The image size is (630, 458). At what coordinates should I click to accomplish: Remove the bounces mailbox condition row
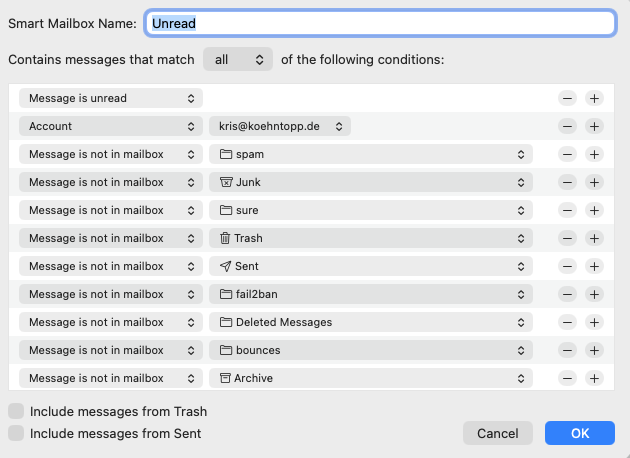point(567,351)
